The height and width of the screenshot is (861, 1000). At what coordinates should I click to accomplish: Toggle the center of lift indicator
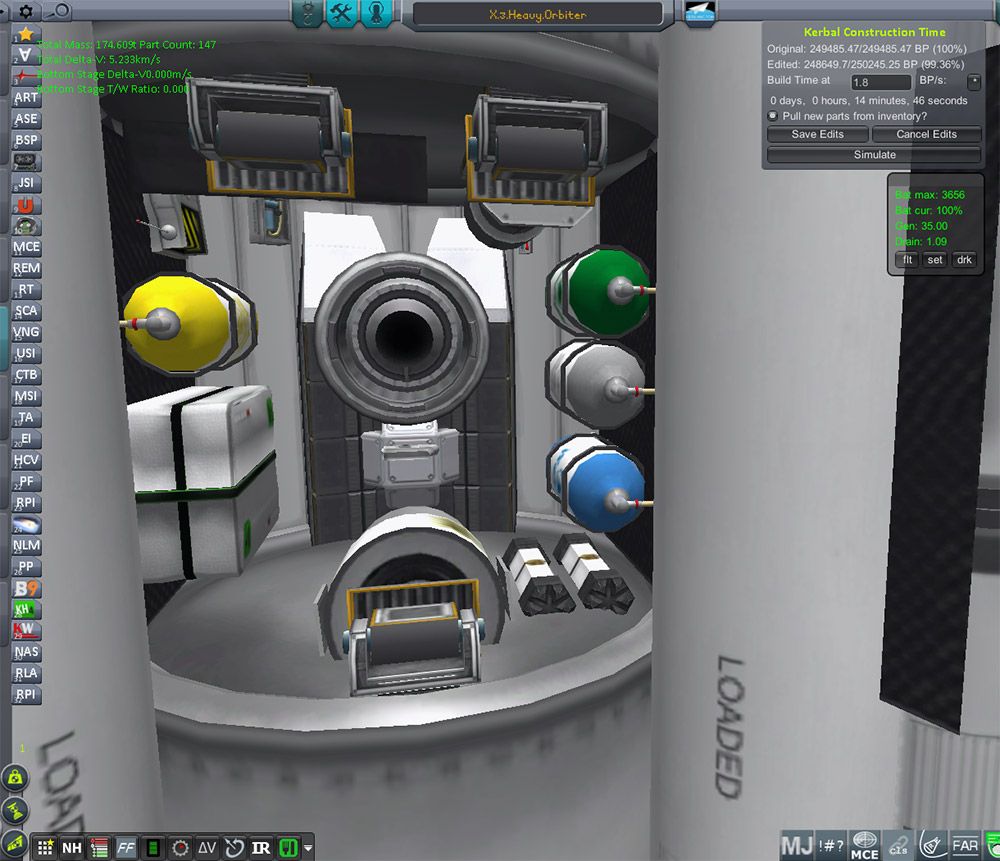tap(14, 843)
